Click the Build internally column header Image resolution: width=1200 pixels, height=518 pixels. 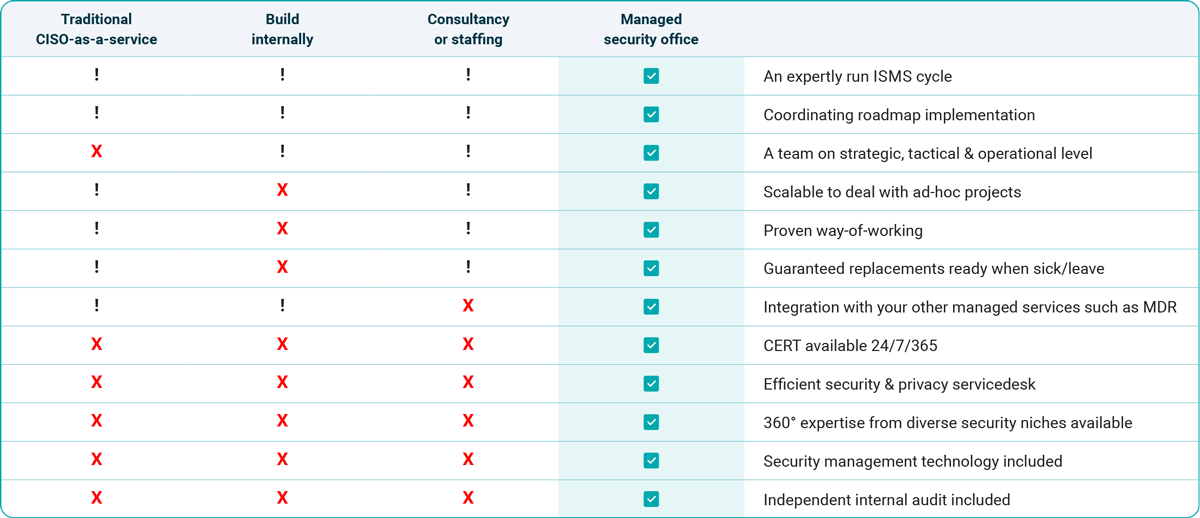pyautogui.click(x=282, y=29)
